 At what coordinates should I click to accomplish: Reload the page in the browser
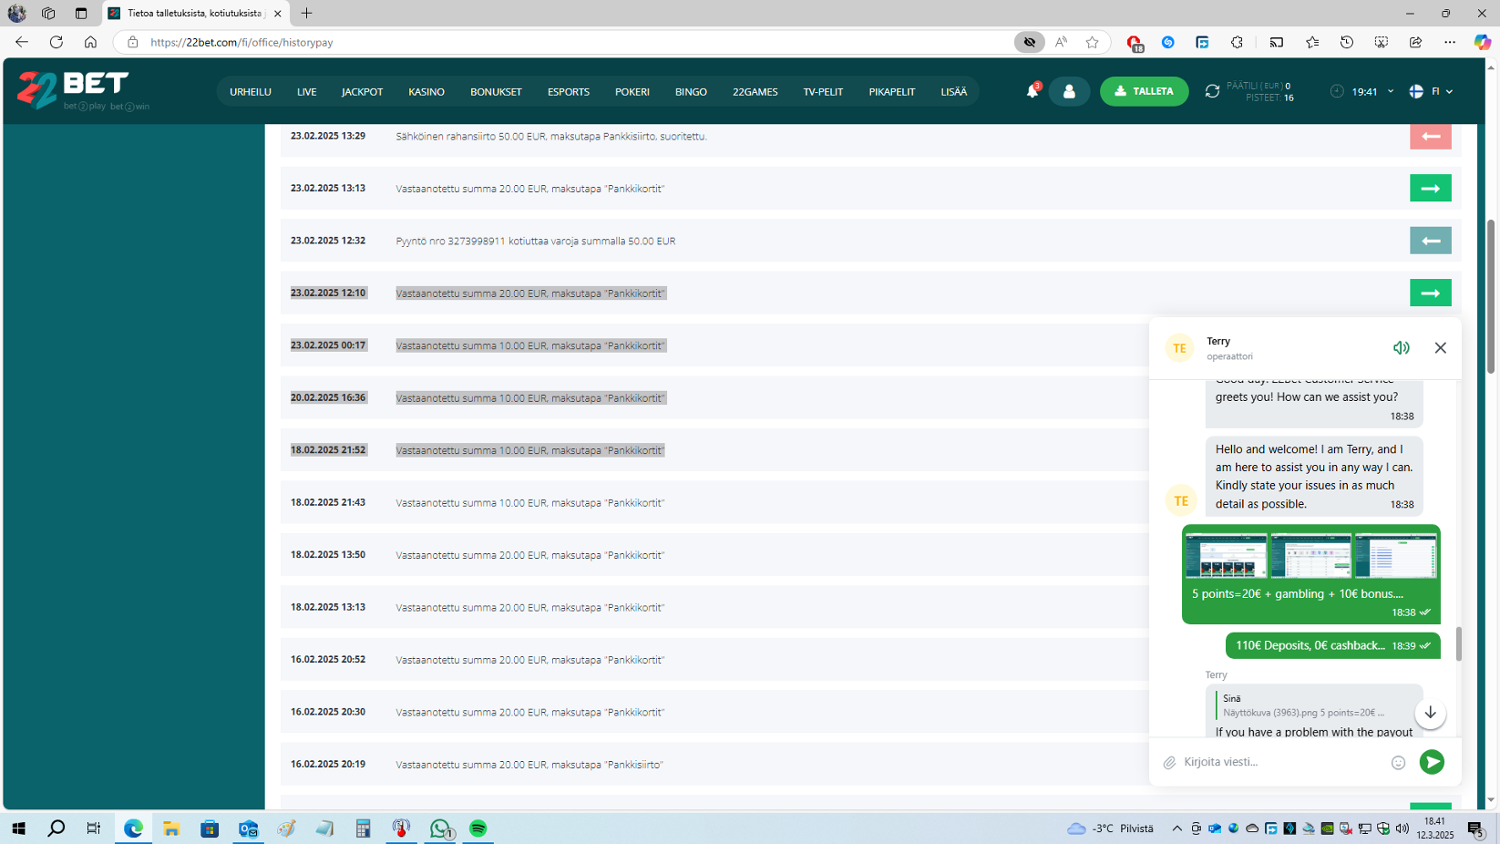click(56, 42)
